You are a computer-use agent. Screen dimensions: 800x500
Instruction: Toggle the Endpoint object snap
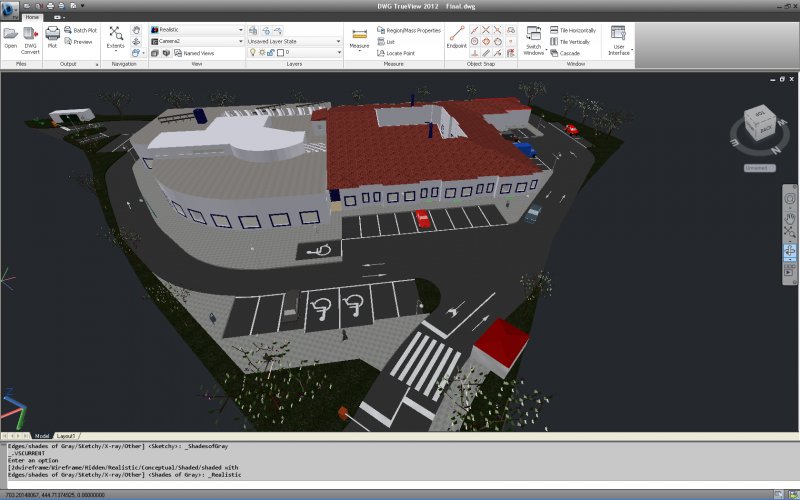[457, 37]
